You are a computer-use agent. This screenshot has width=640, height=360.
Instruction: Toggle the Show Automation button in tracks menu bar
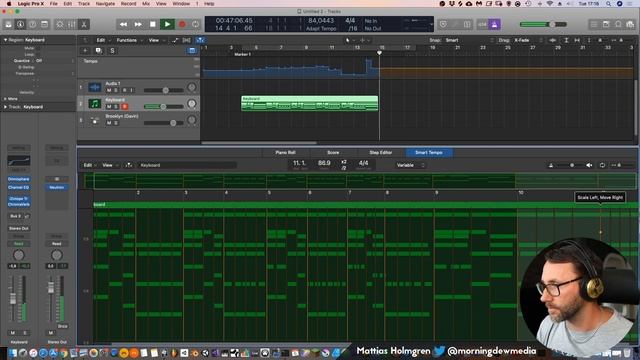click(176, 40)
